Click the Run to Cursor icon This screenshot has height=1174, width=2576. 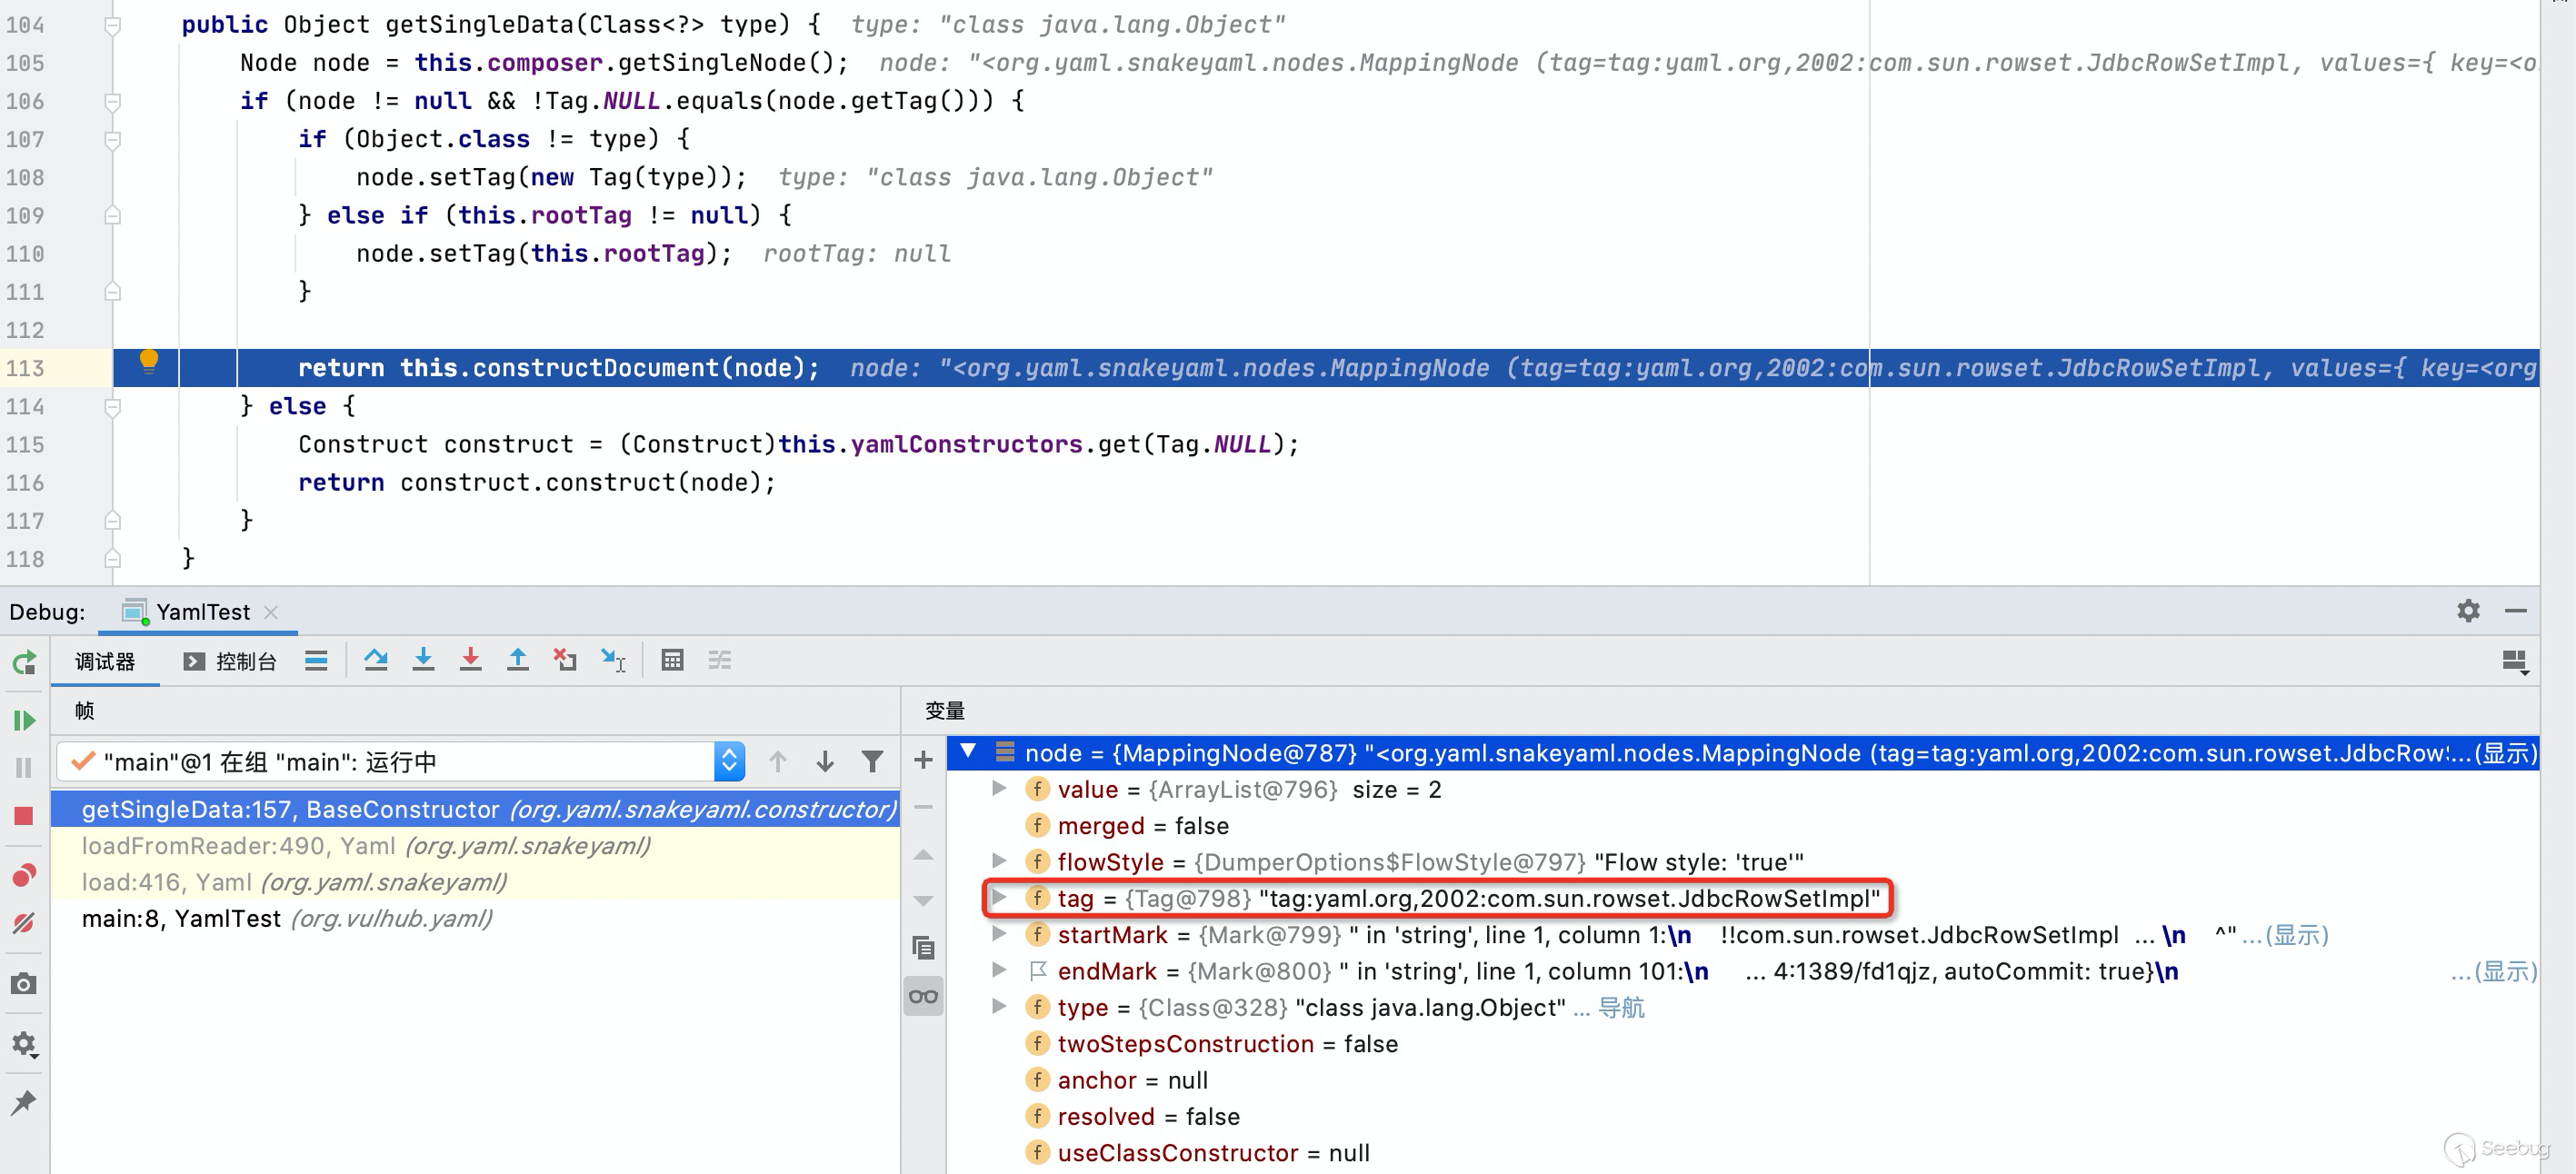coord(613,660)
